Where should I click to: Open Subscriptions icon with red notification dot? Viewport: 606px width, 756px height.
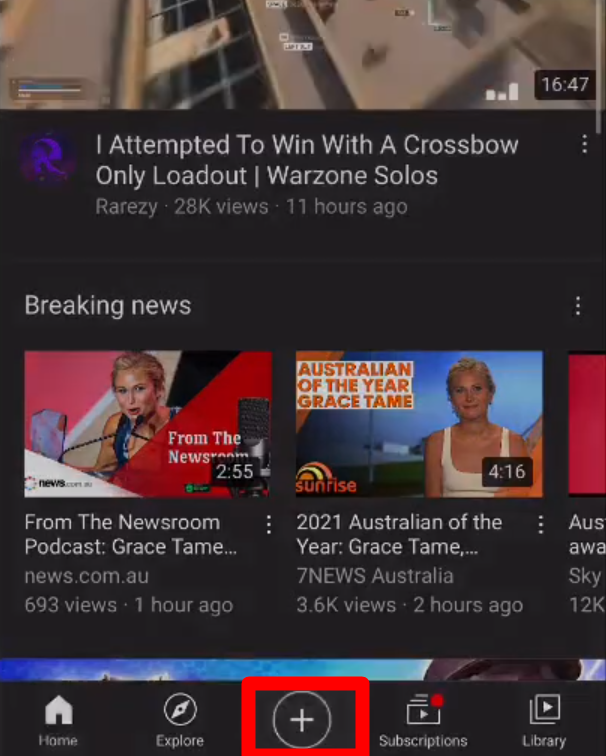[x=424, y=709]
